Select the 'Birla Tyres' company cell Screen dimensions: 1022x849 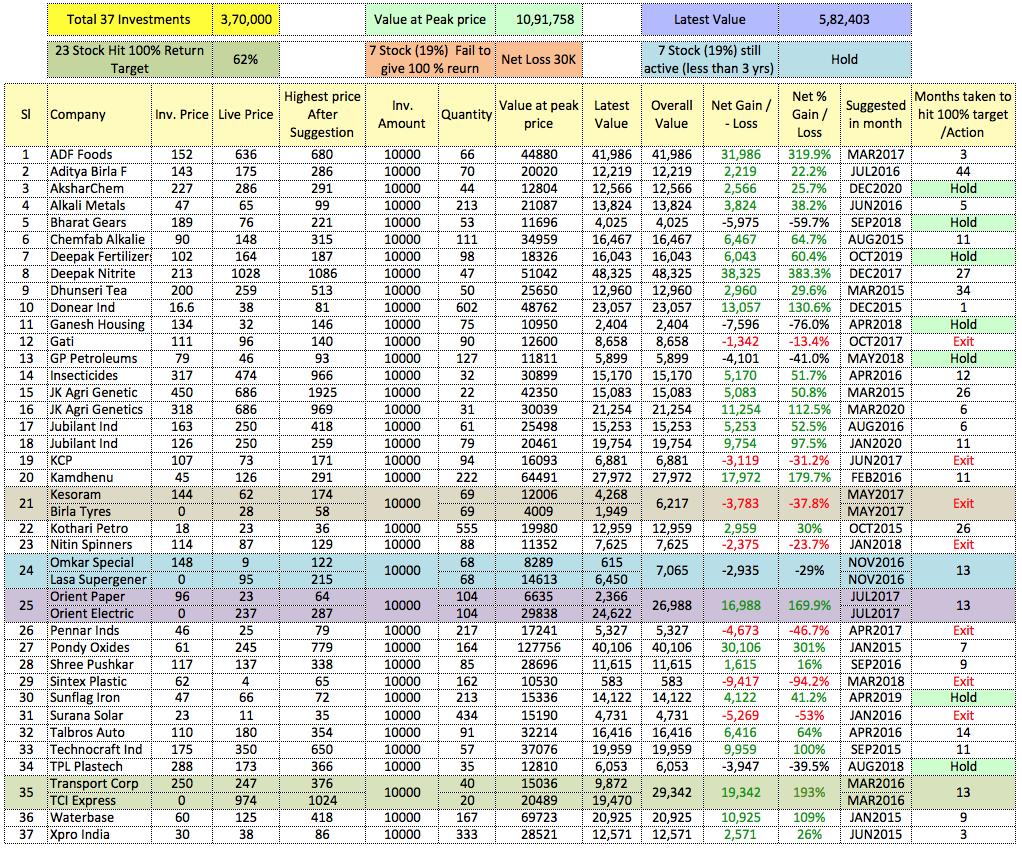tap(99, 511)
